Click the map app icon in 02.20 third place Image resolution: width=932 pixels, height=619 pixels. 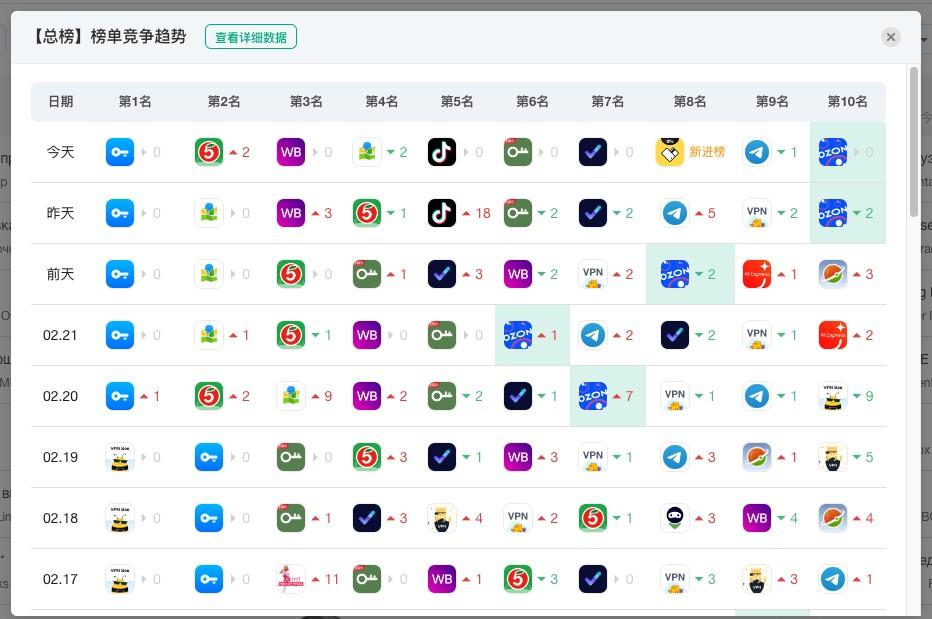click(x=291, y=396)
